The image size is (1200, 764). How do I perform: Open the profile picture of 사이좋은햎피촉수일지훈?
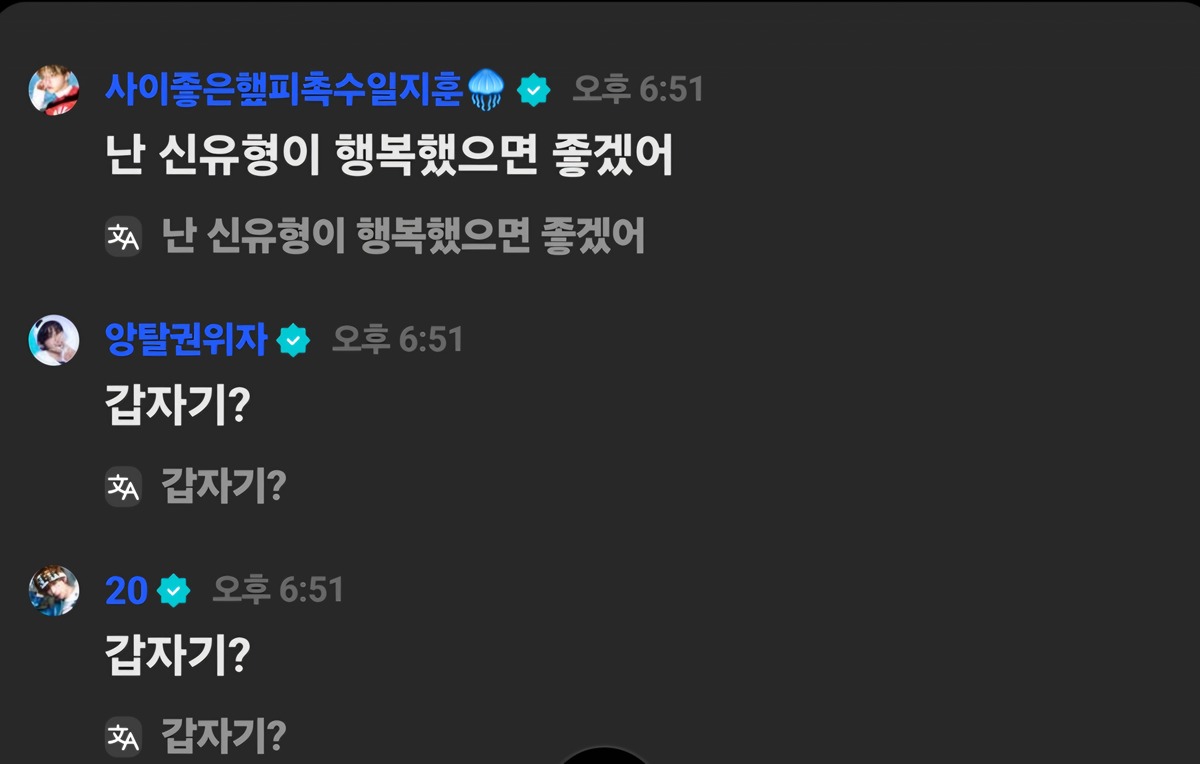click(x=54, y=90)
